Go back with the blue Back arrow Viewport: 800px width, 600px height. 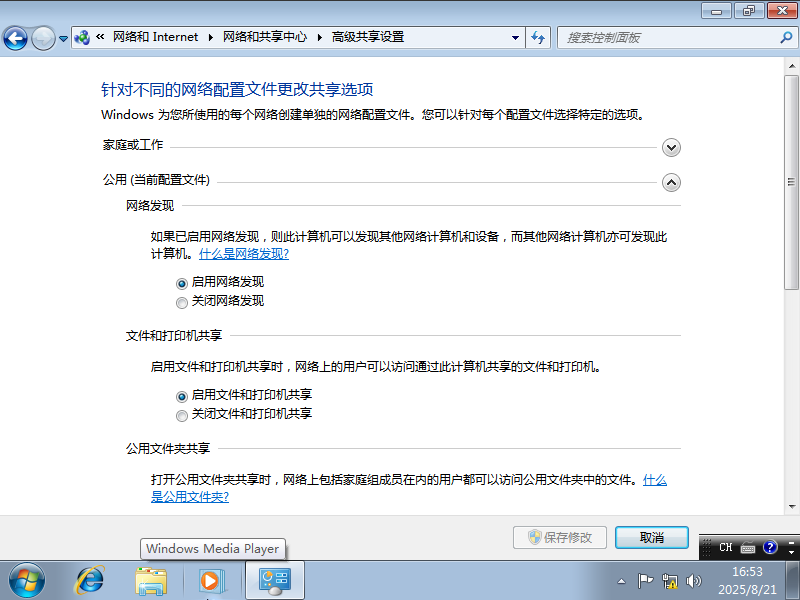click(x=15, y=38)
